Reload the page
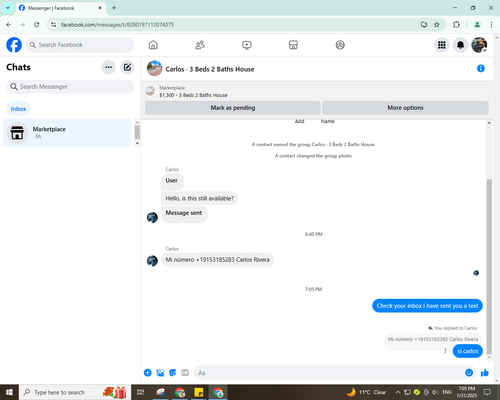500x400 pixels. (x=37, y=25)
